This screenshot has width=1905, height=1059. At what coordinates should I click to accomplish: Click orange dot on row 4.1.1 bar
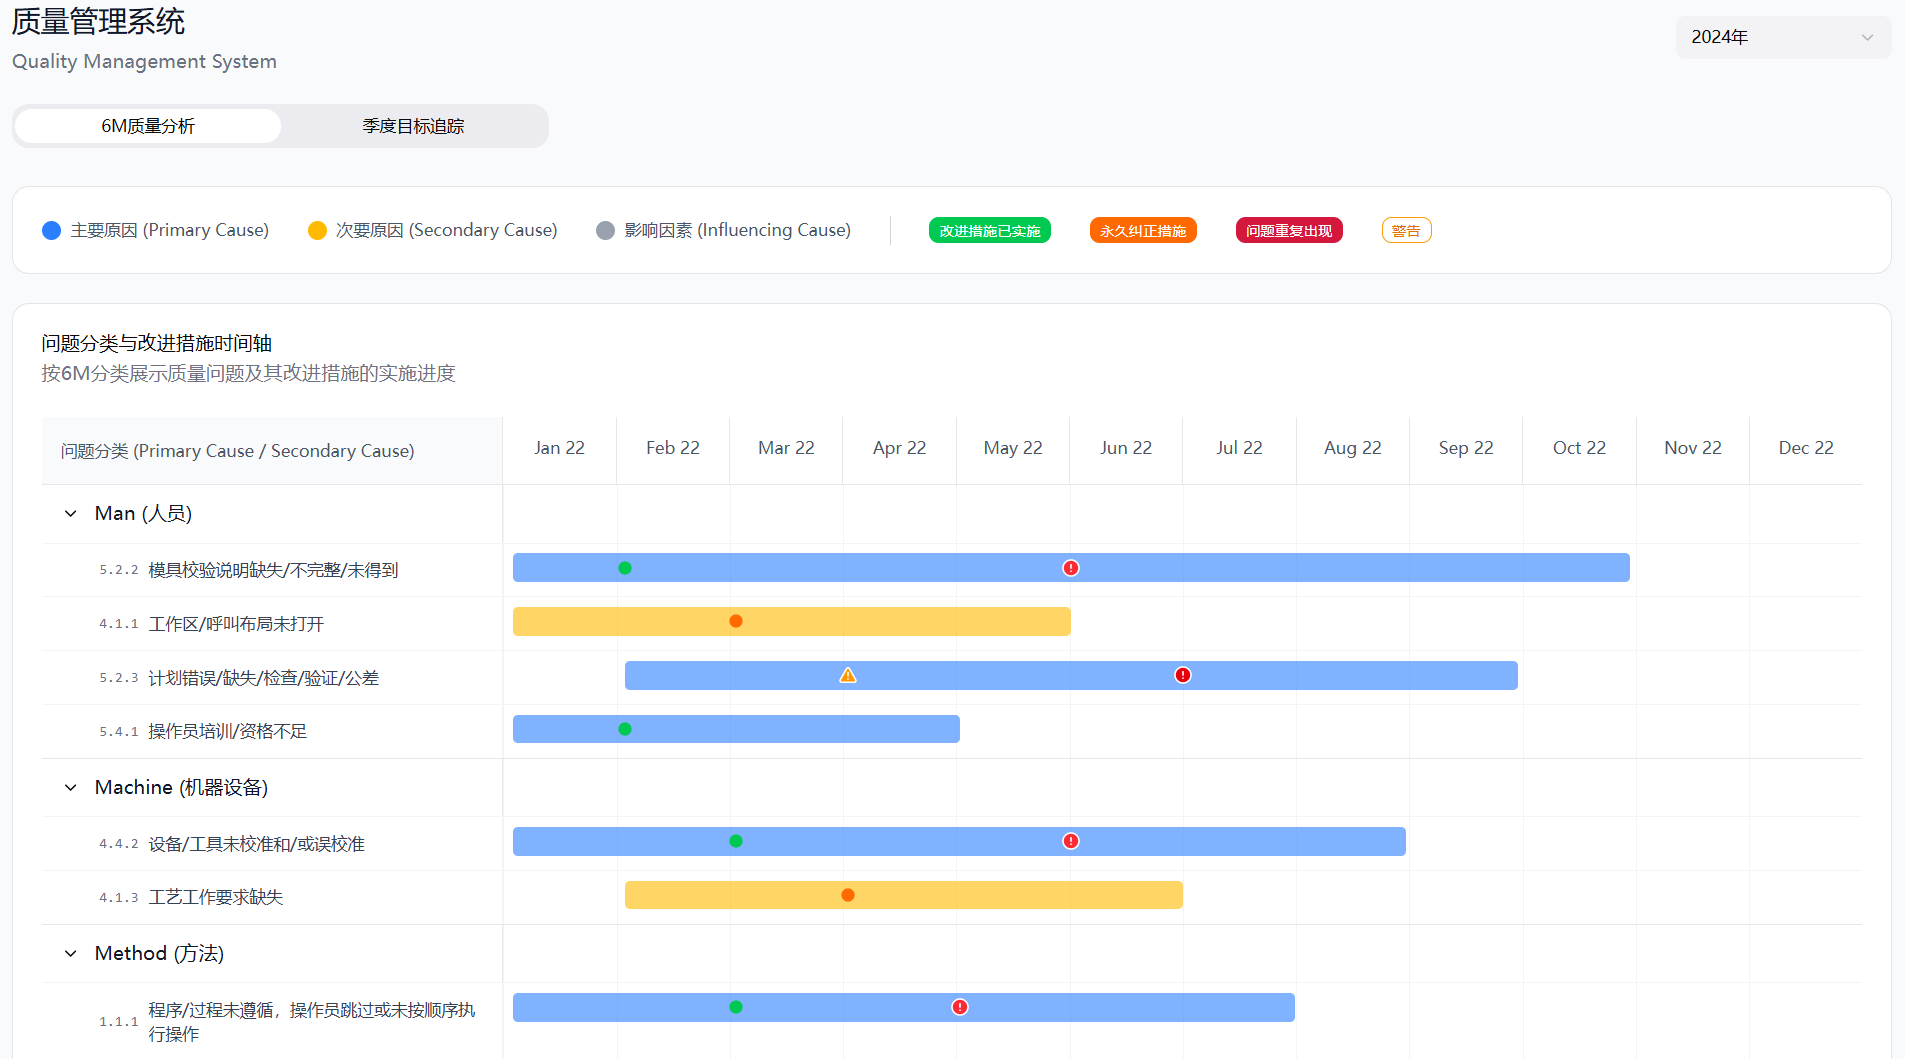[736, 621]
